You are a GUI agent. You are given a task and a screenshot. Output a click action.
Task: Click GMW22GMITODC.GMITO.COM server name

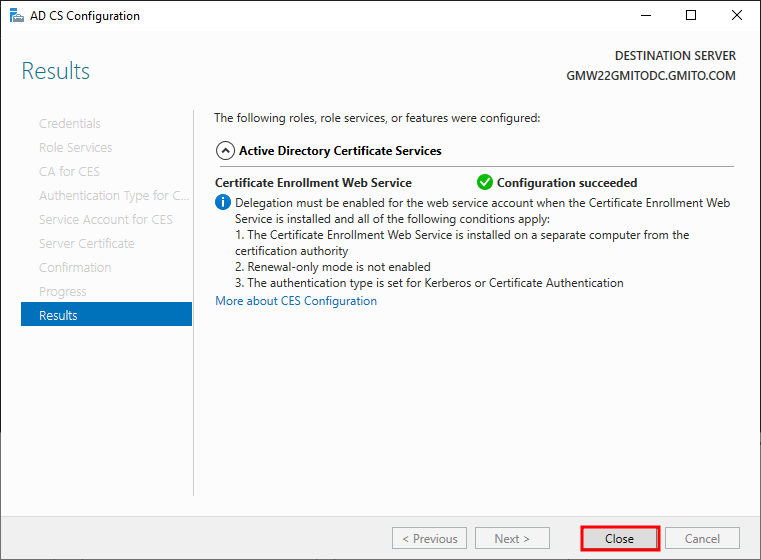point(651,76)
